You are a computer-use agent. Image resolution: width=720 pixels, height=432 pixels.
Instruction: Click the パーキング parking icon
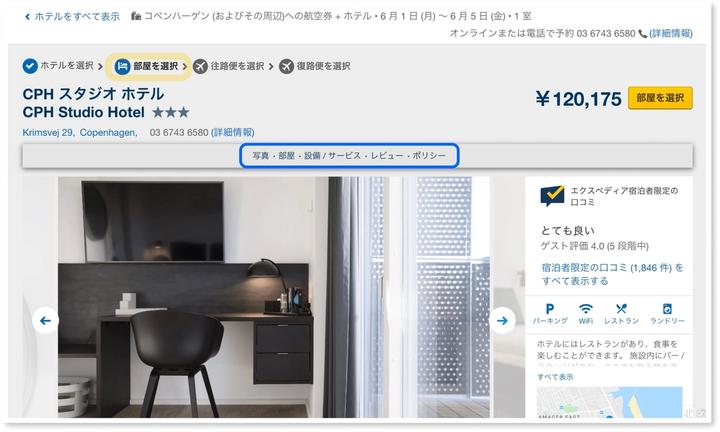tap(550, 309)
